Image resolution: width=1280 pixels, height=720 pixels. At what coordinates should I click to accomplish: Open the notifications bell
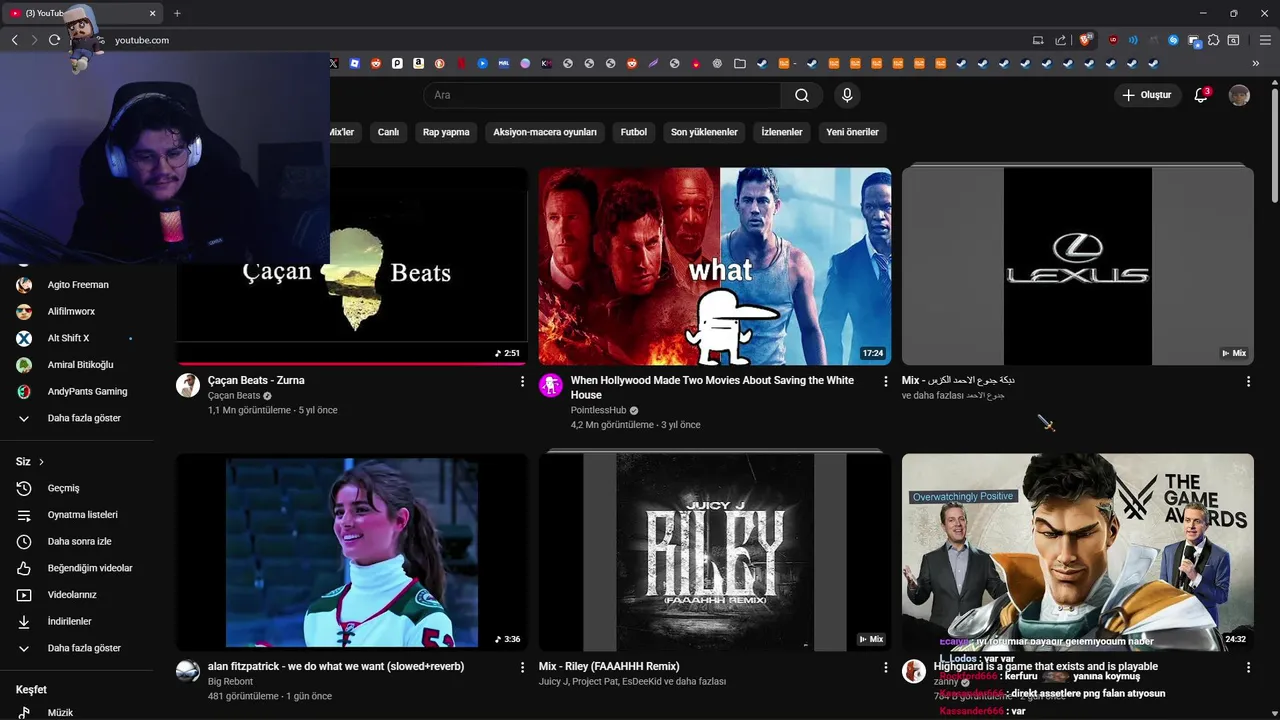click(1201, 95)
